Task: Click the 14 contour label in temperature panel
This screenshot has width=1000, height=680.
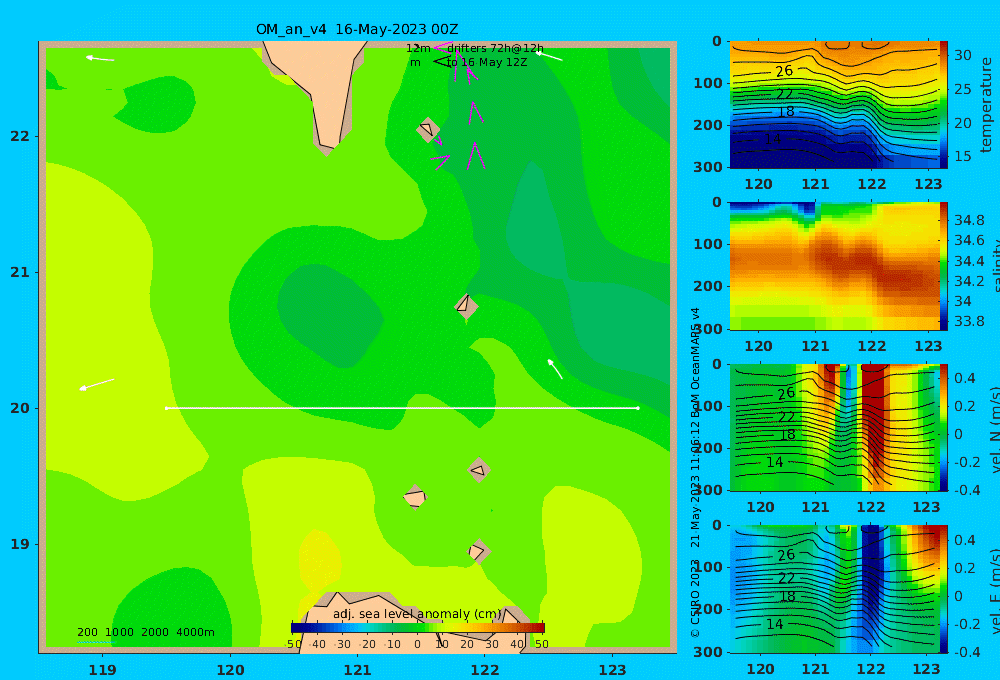Action: [773, 139]
